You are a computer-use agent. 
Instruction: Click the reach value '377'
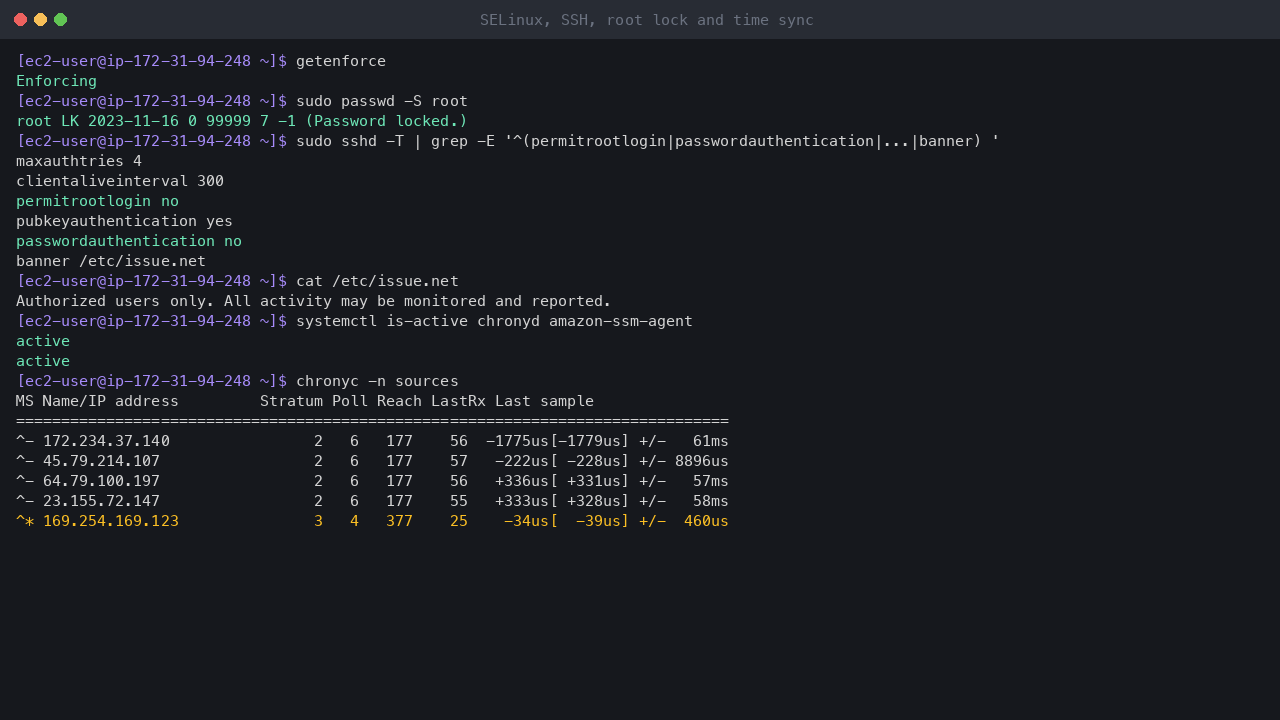tap(400, 521)
